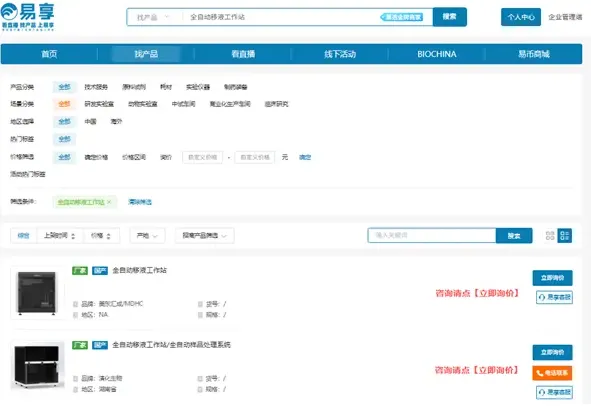Choose 研发实验室 in the scene category filter

[99, 104]
